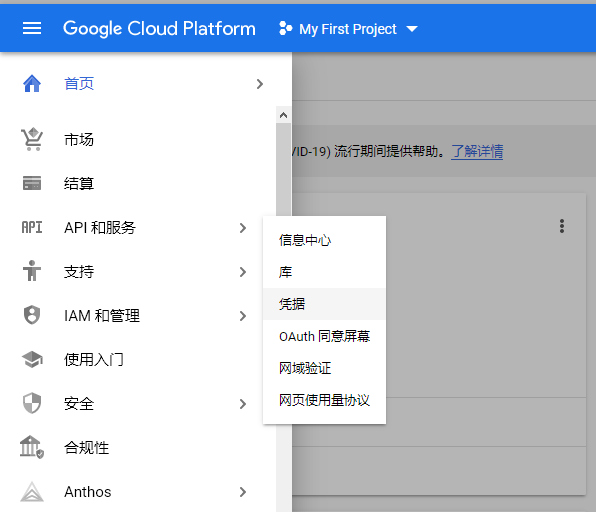596x512 pixels.
Task: Expand the 首页 chevron arrow
Action: point(260,84)
